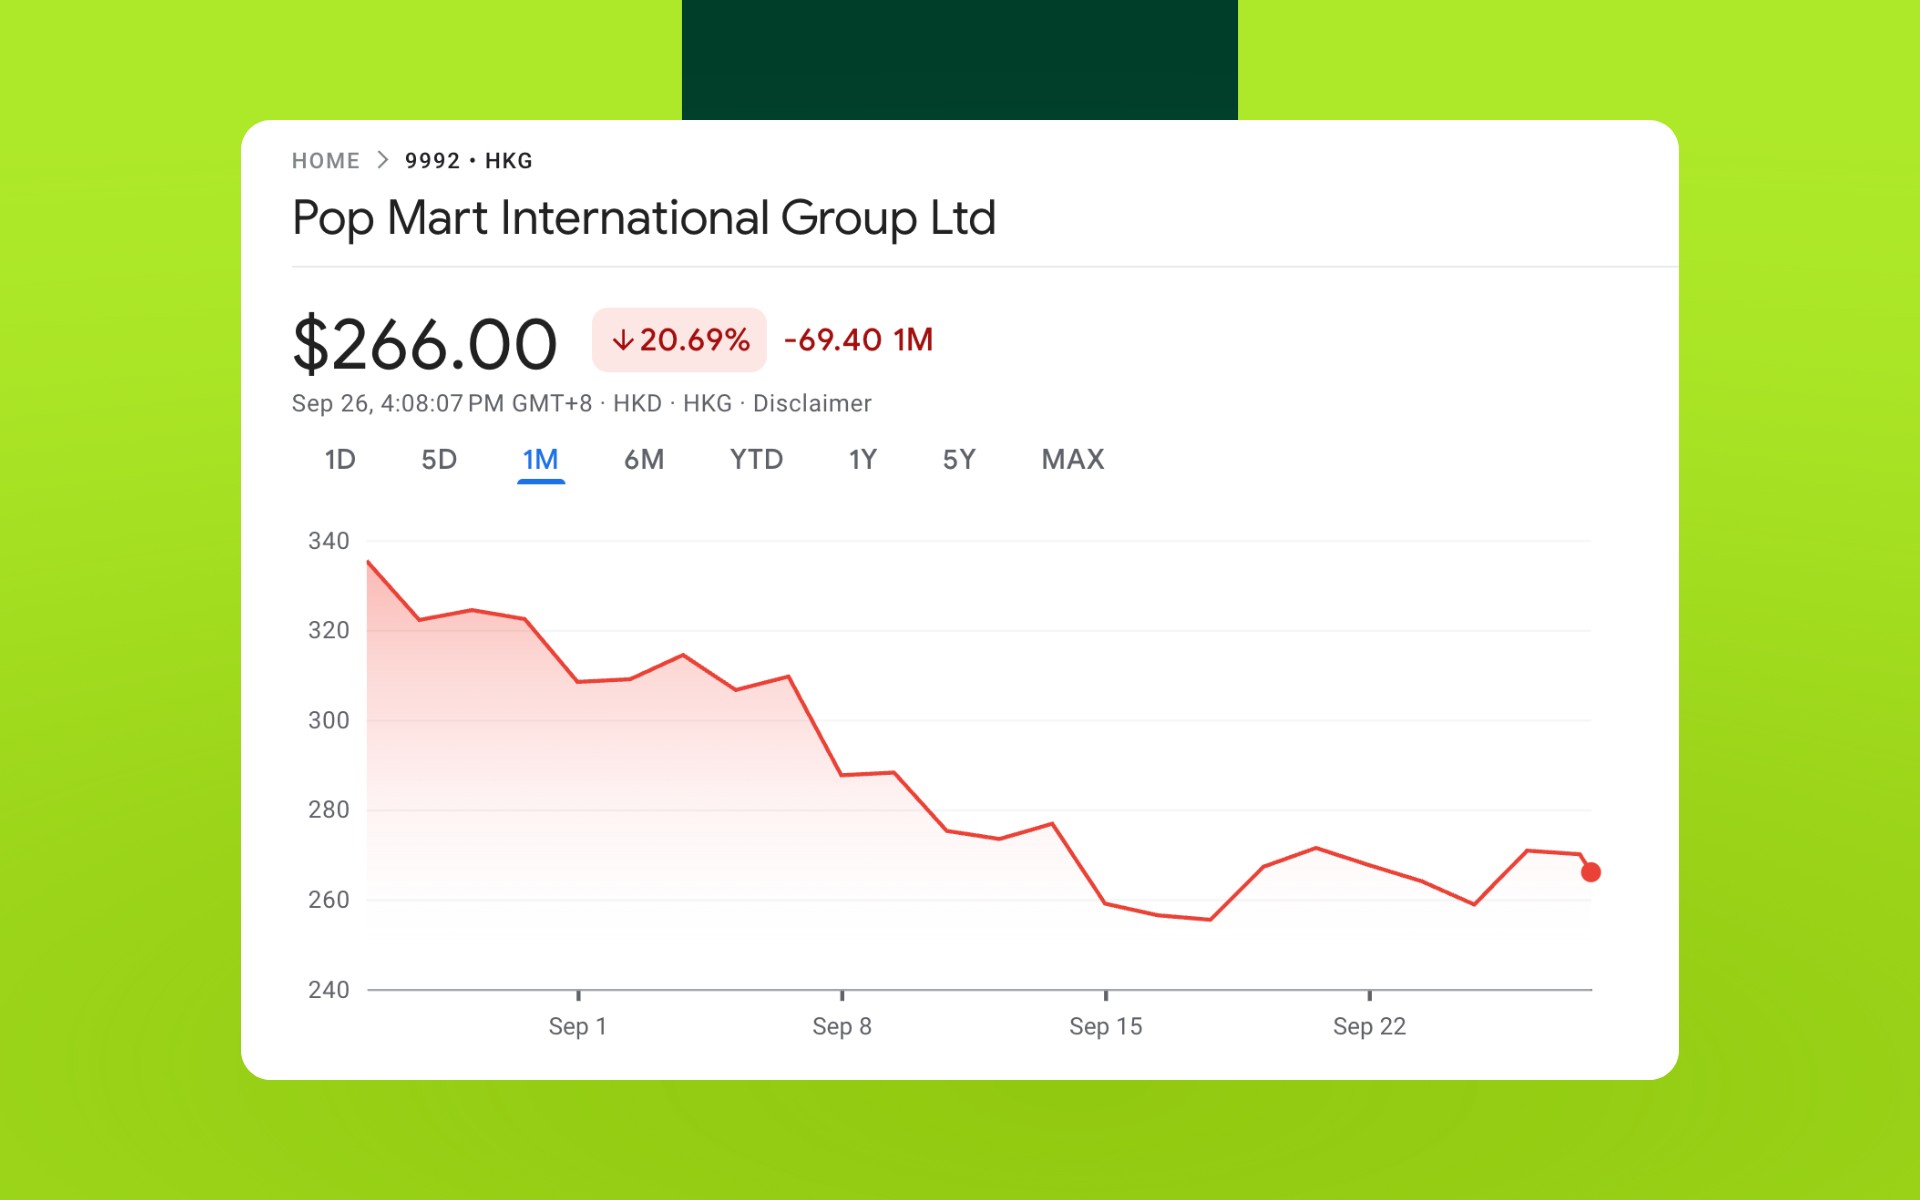1920x1200 pixels.
Task: Click the Sep 1 date axis label
Action: pyautogui.click(x=577, y=1026)
